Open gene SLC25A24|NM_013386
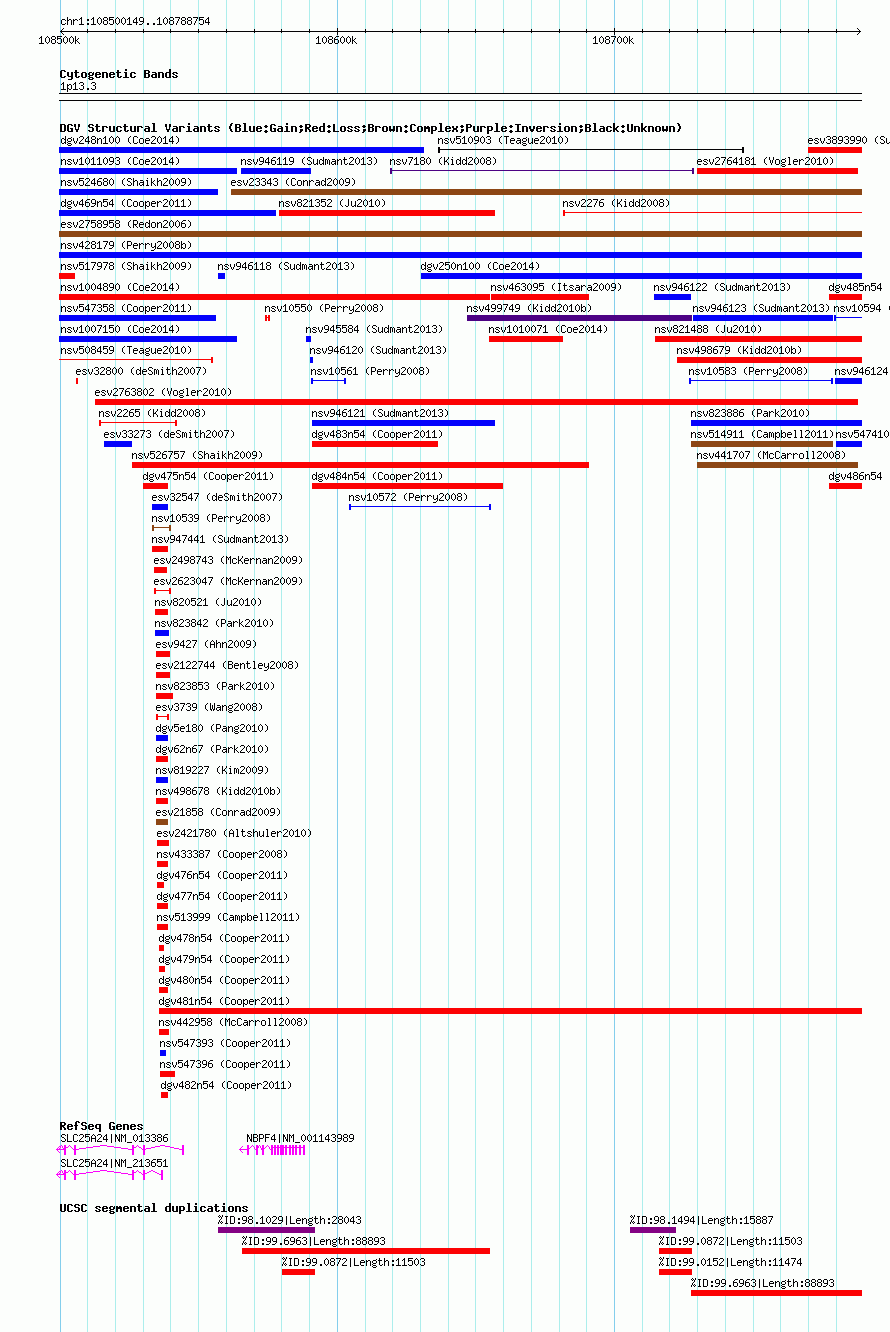 point(114,1138)
